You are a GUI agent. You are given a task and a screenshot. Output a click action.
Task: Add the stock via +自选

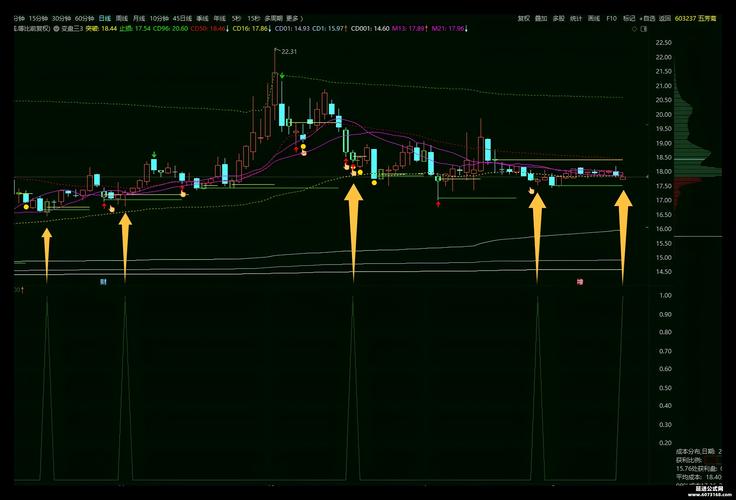[x=648, y=18]
